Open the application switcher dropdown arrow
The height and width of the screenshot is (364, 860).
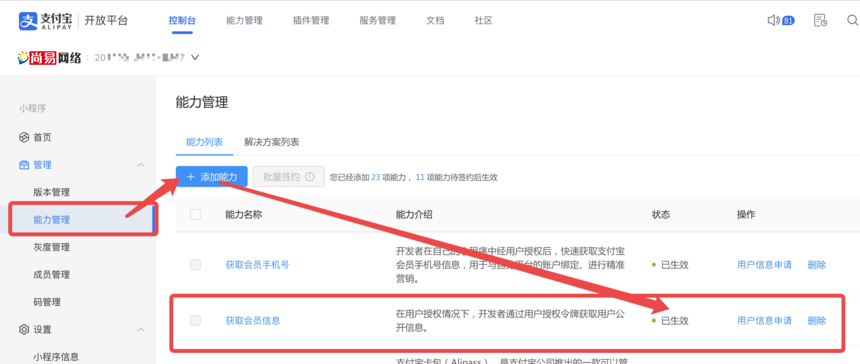pyautogui.click(x=195, y=57)
